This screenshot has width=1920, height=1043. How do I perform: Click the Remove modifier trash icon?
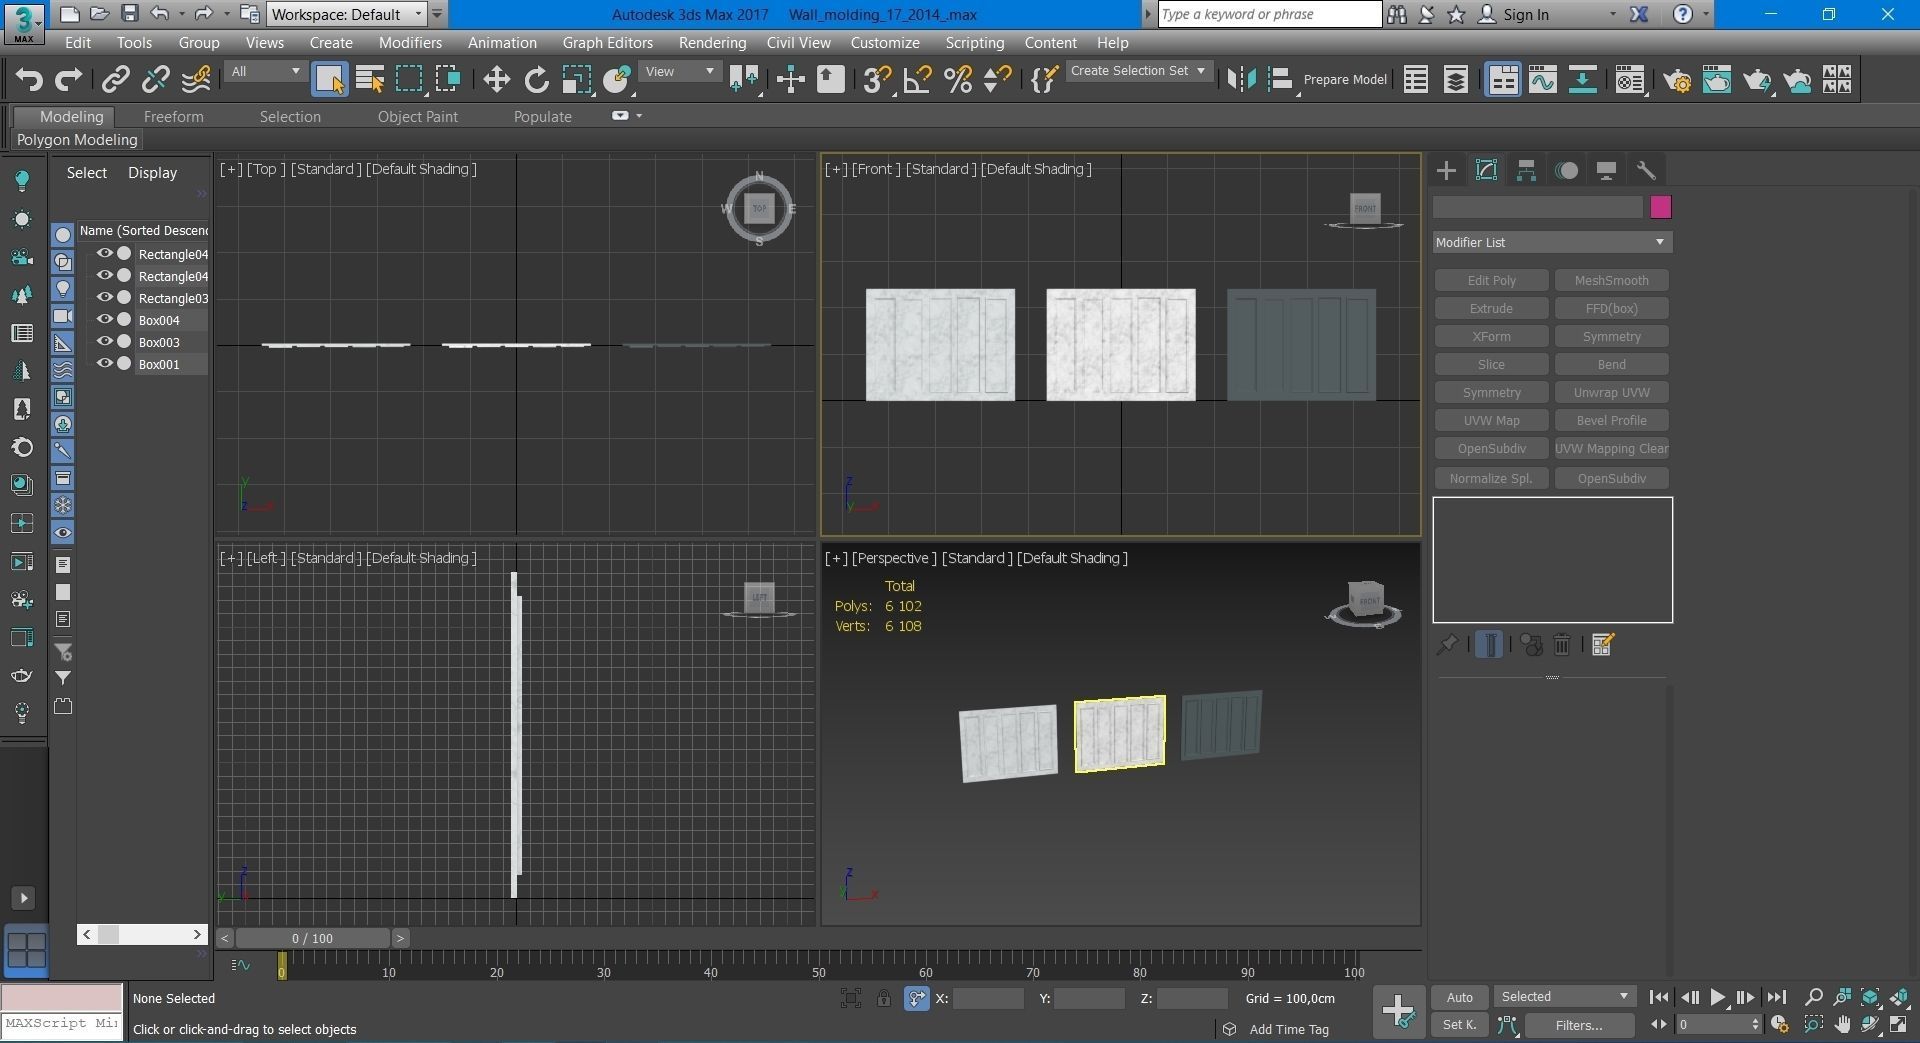1562,645
